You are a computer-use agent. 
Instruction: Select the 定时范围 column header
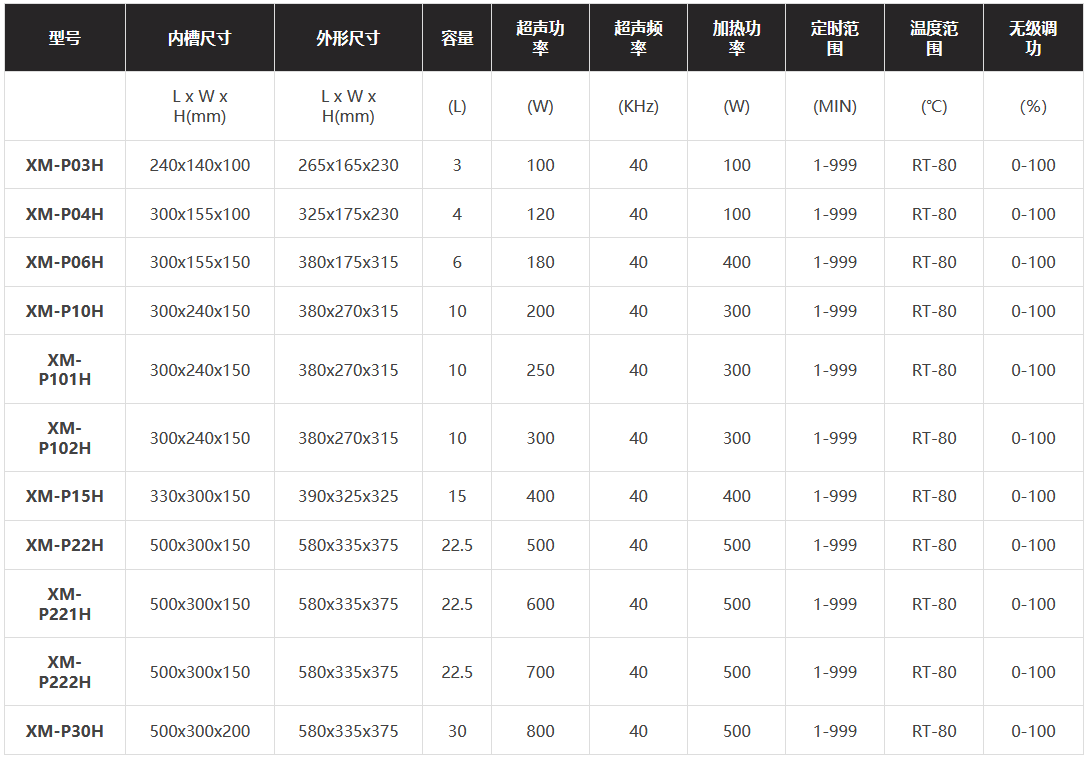[x=835, y=38]
